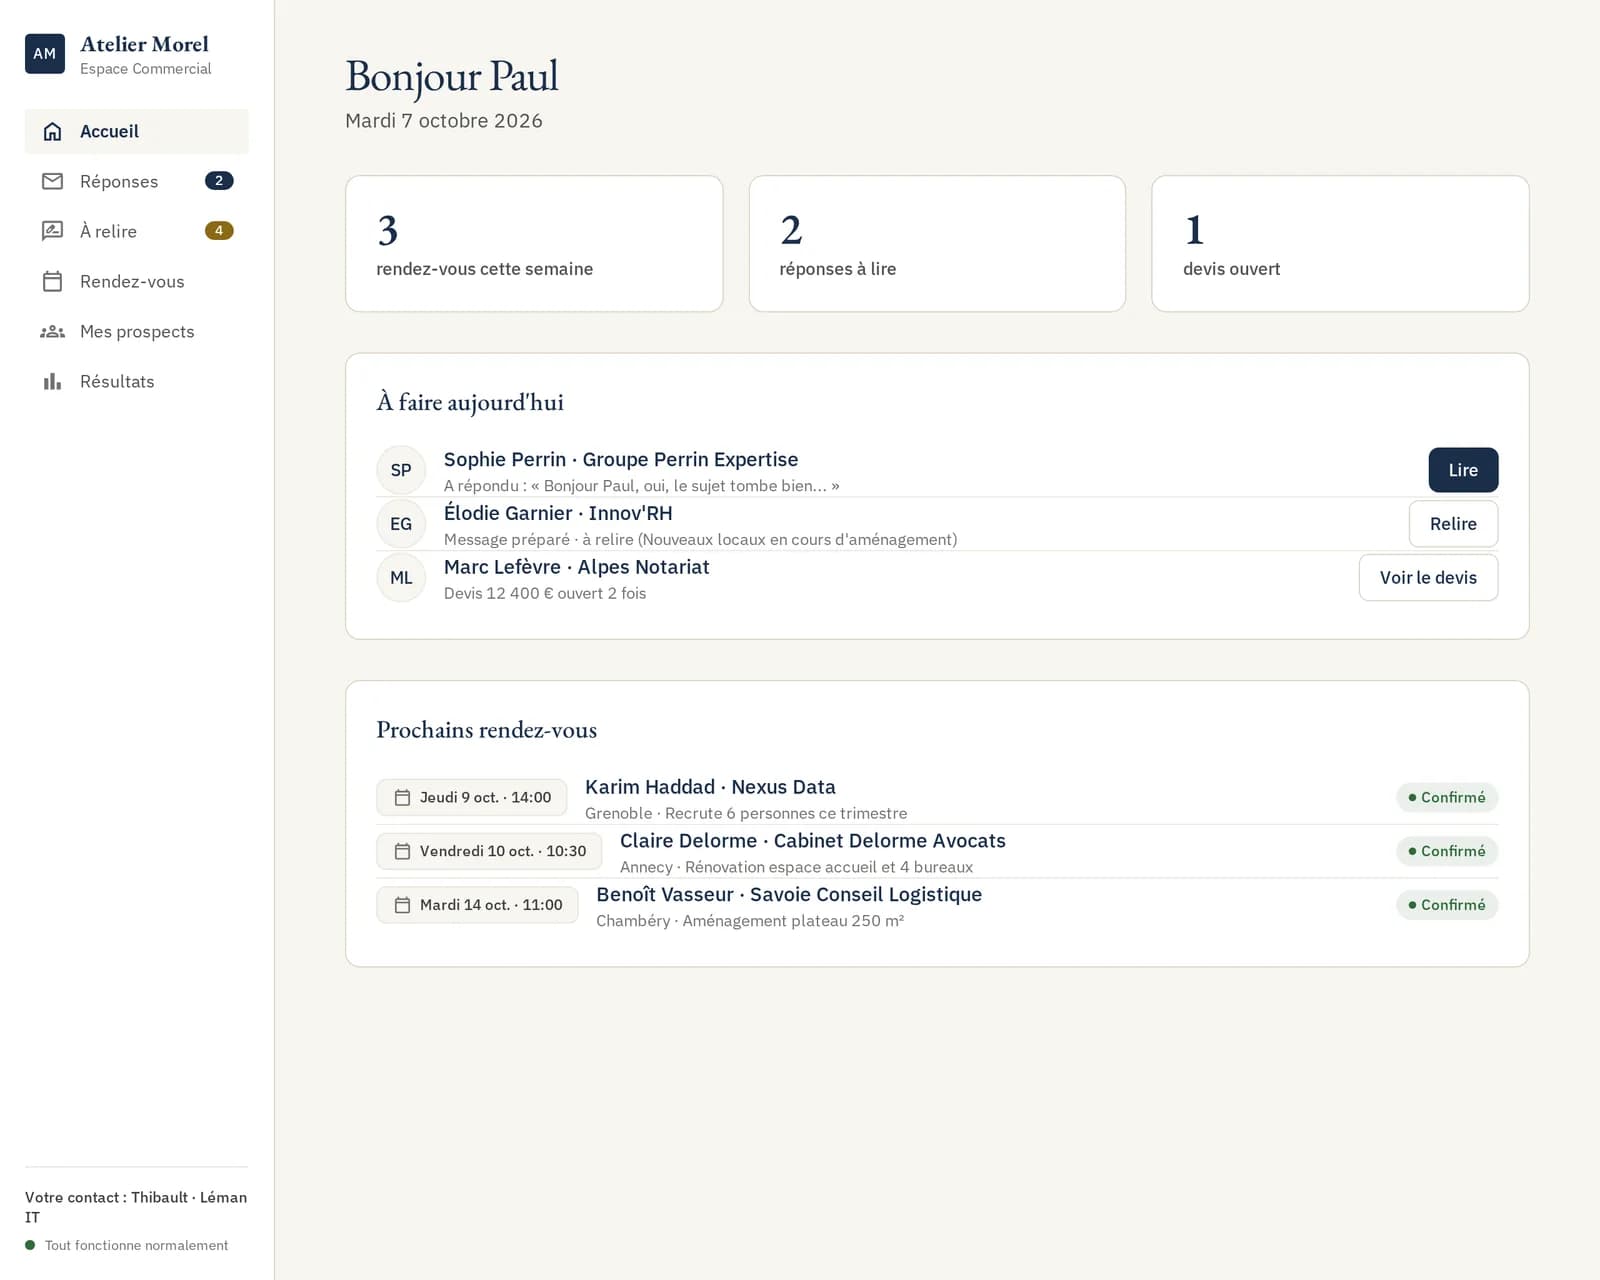Image resolution: width=1600 pixels, height=1280 pixels.
Task: Click the Lire button for Sophie Perrin
Action: pyautogui.click(x=1463, y=470)
